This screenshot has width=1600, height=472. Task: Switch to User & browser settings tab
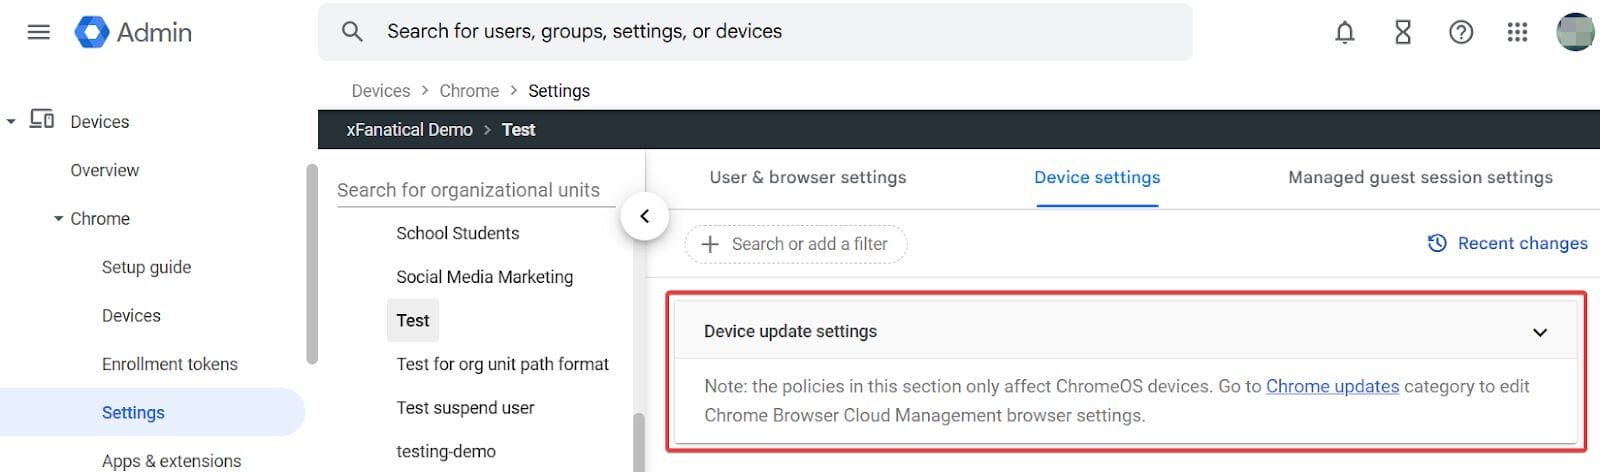(808, 177)
